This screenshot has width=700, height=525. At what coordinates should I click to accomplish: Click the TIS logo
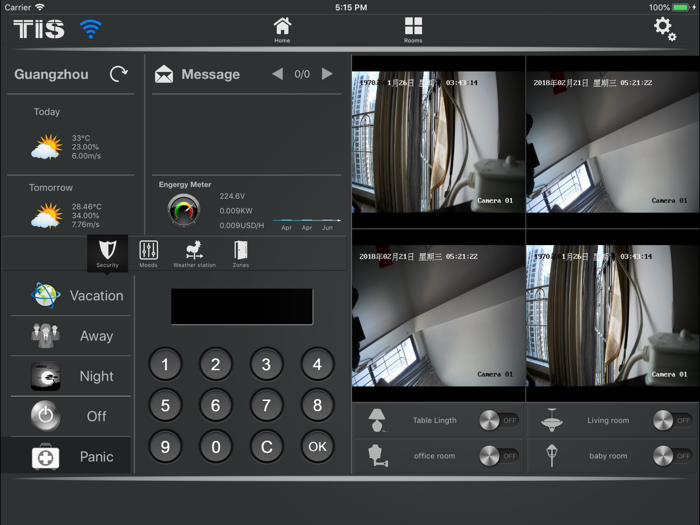(x=39, y=29)
